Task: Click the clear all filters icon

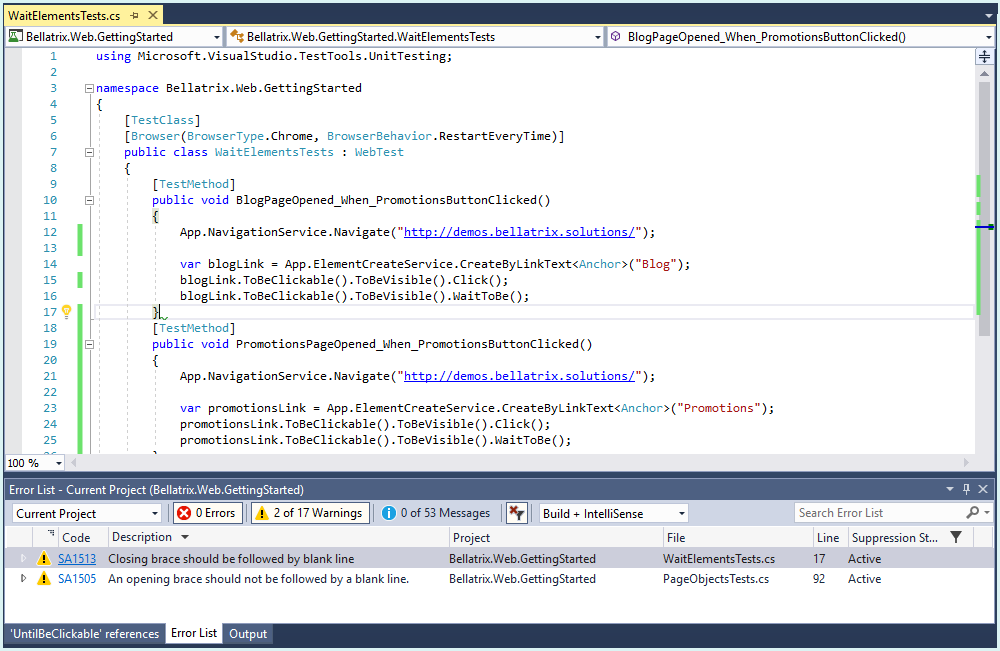Action: (x=517, y=513)
